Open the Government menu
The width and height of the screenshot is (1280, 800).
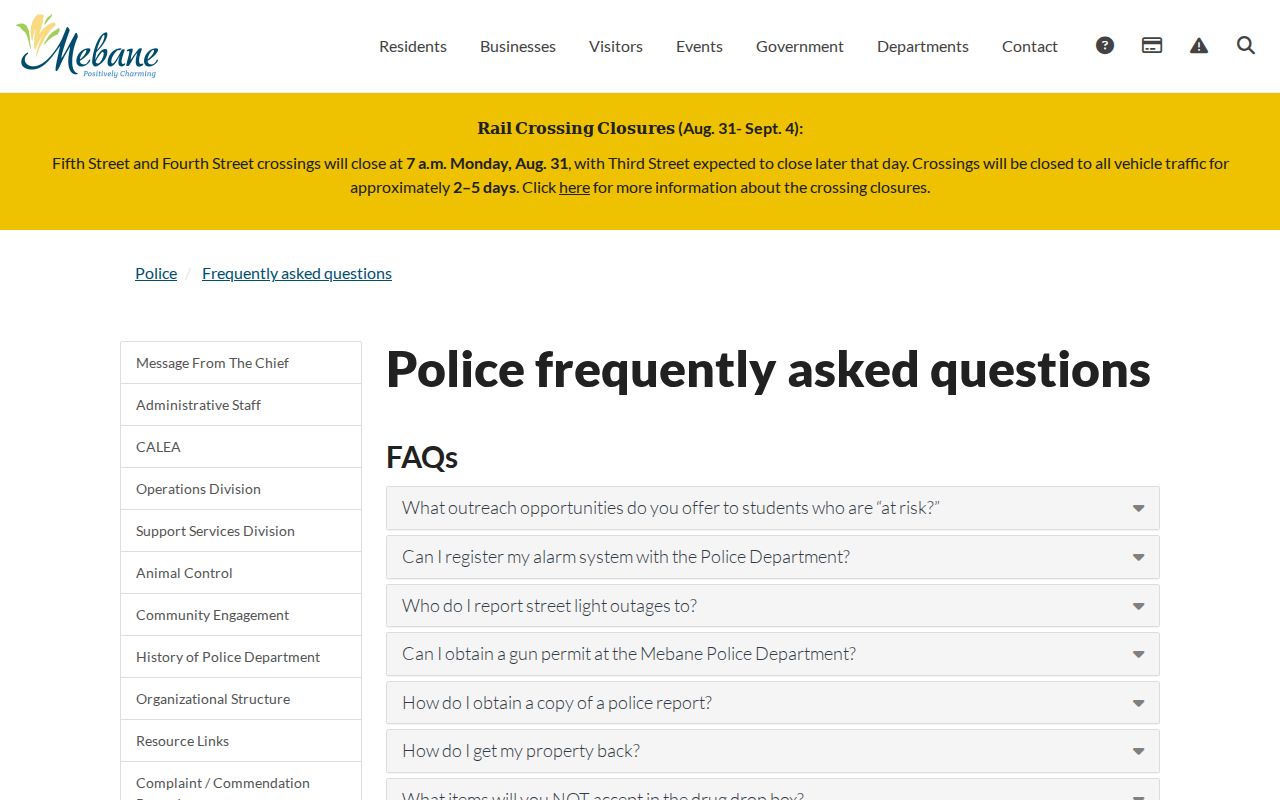click(x=800, y=46)
